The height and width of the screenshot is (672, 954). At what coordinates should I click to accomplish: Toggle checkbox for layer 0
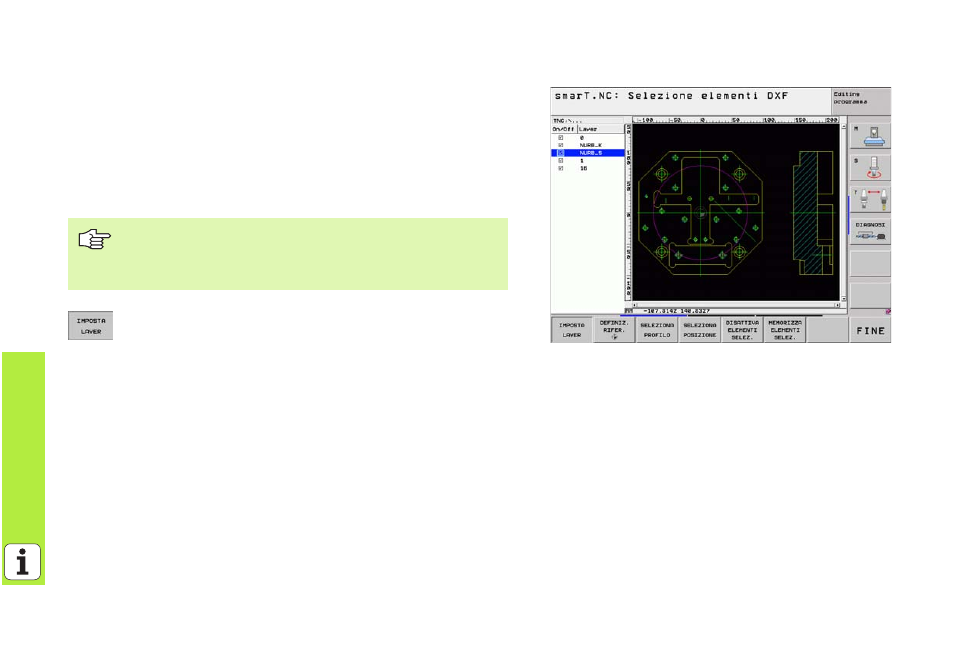tap(560, 138)
